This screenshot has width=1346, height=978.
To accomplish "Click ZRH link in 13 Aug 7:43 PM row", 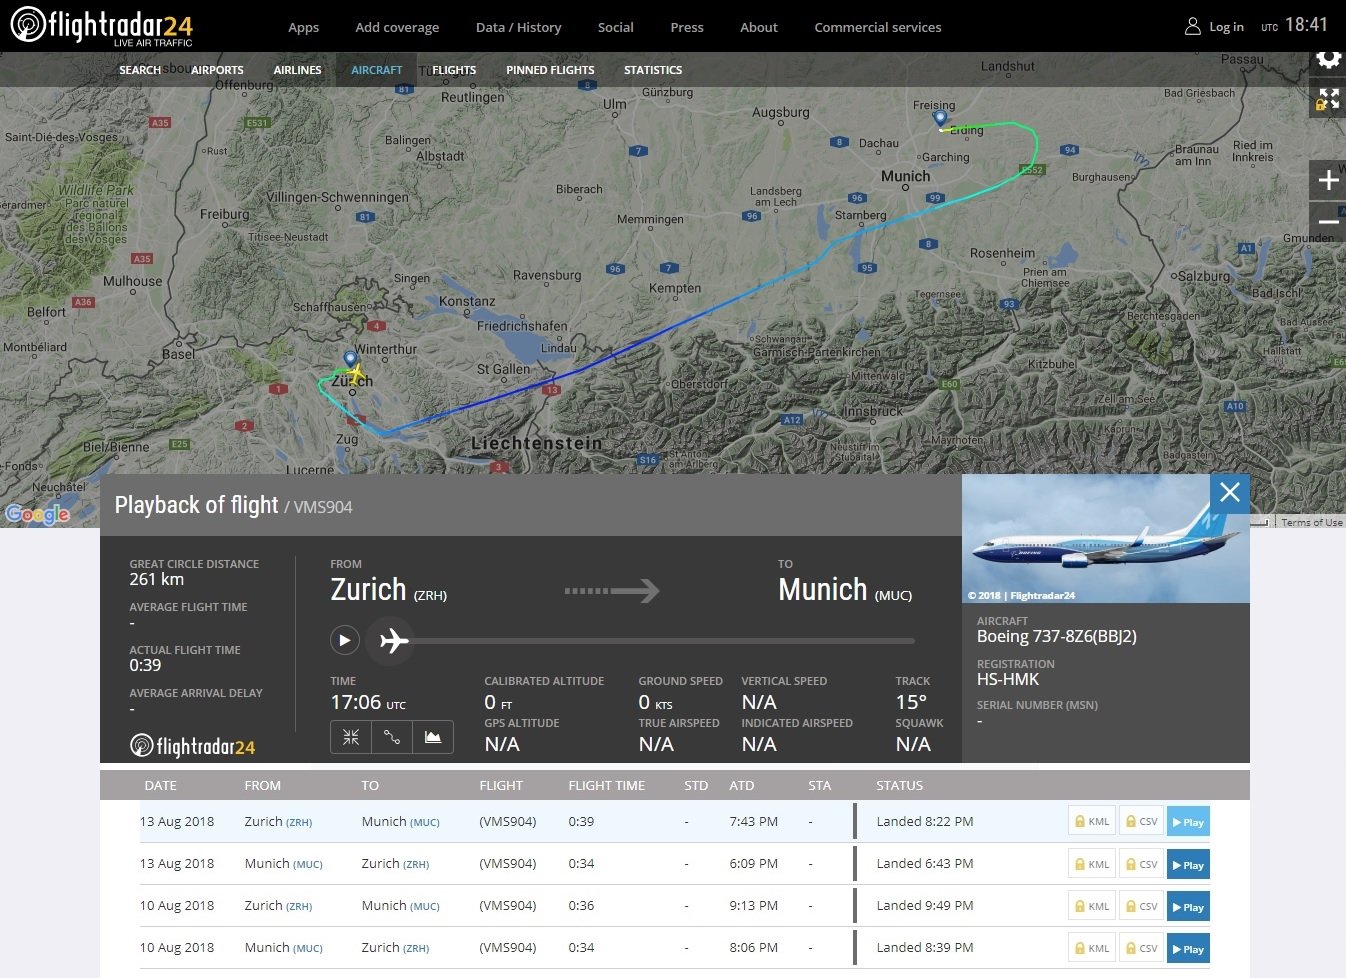I will coord(299,823).
